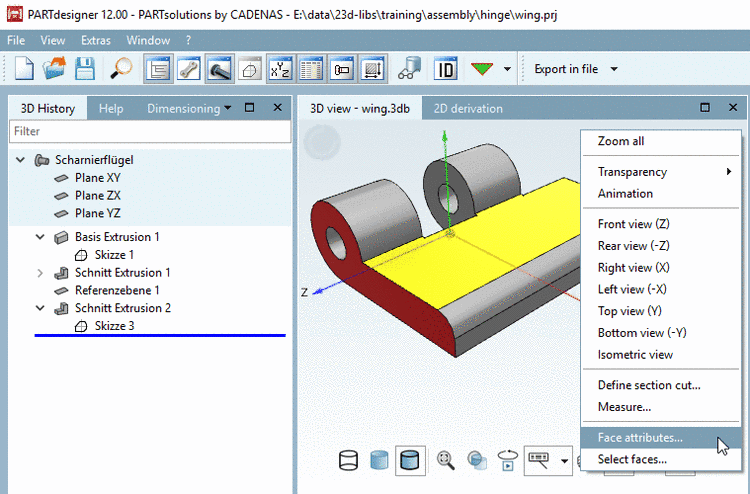The width and height of the screenshot is (750, 494).
Task: Select shaded with edges display mode
Action: 410,461
